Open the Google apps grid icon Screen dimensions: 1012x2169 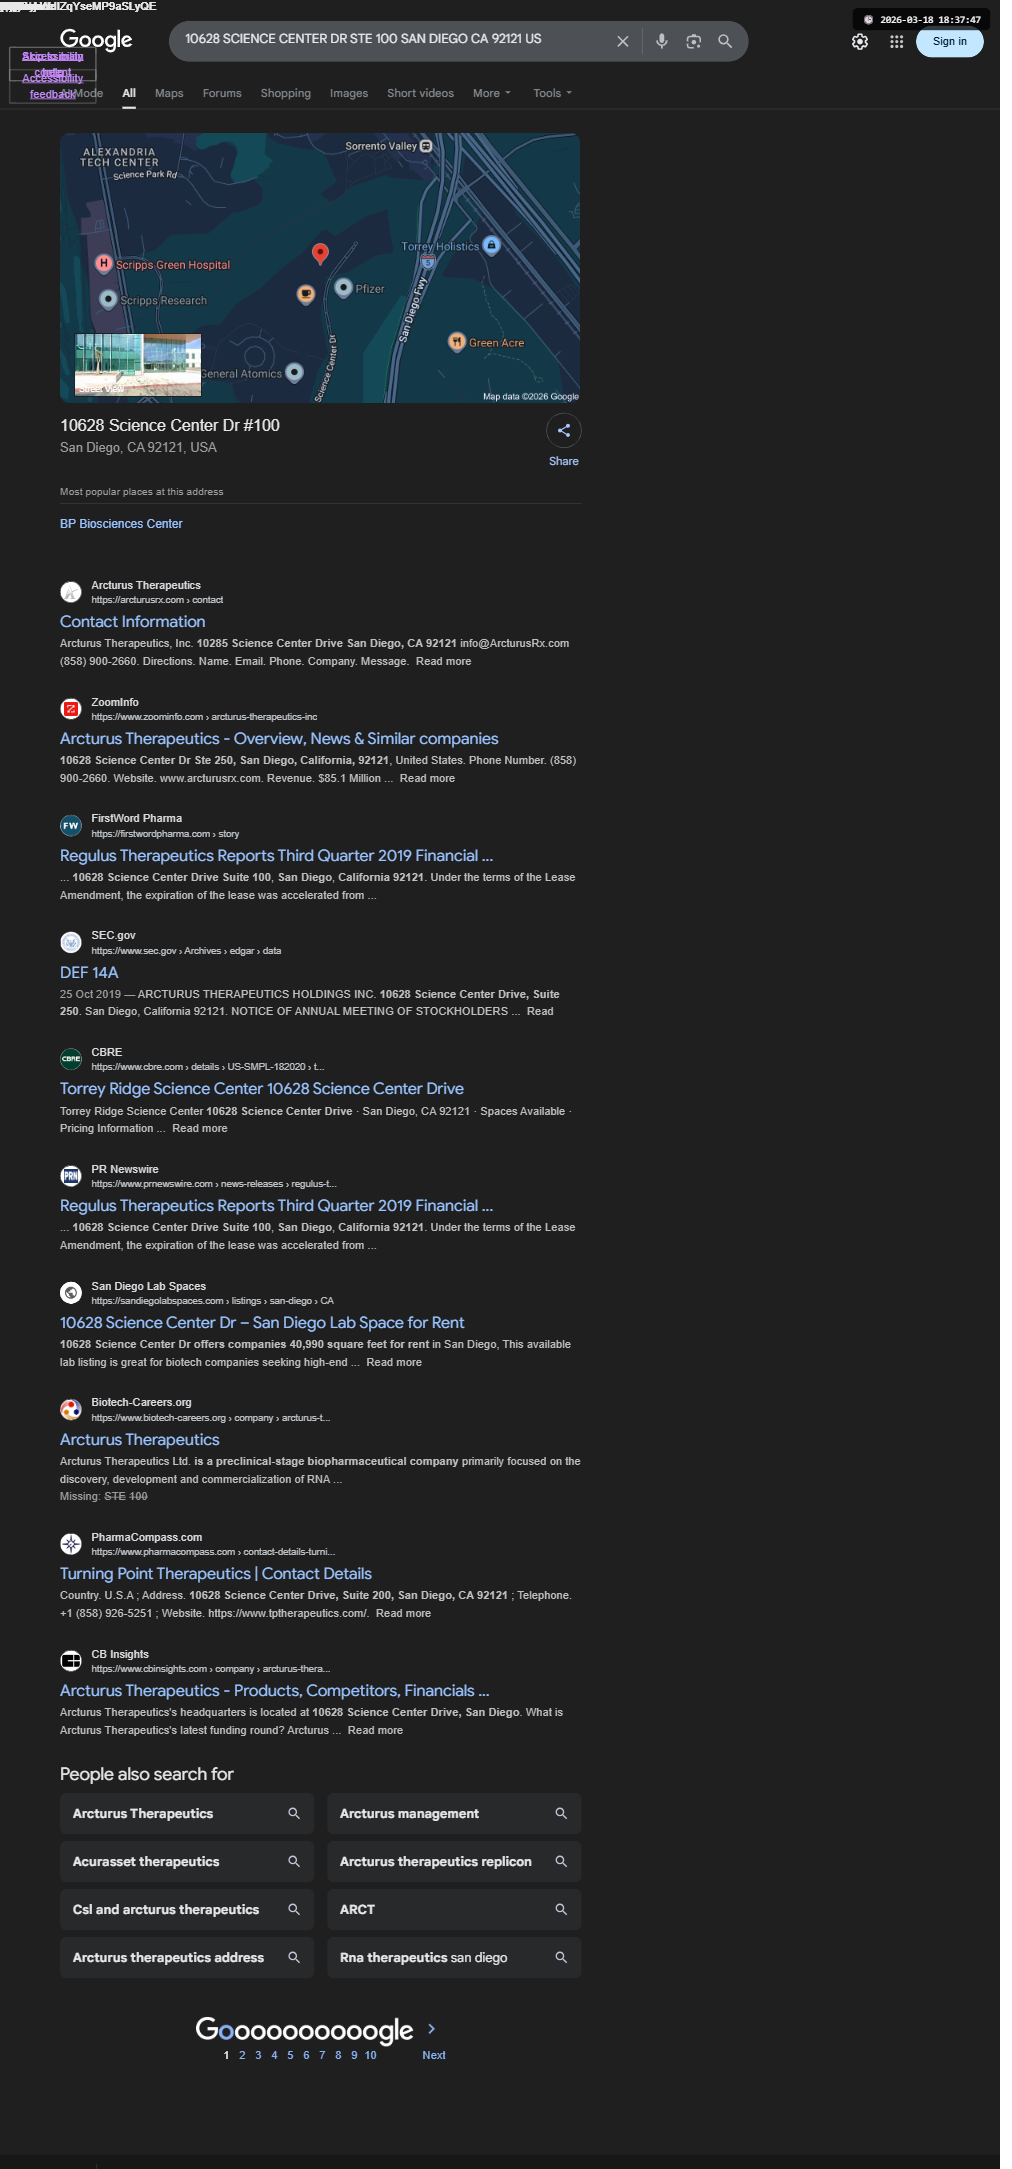896,42
